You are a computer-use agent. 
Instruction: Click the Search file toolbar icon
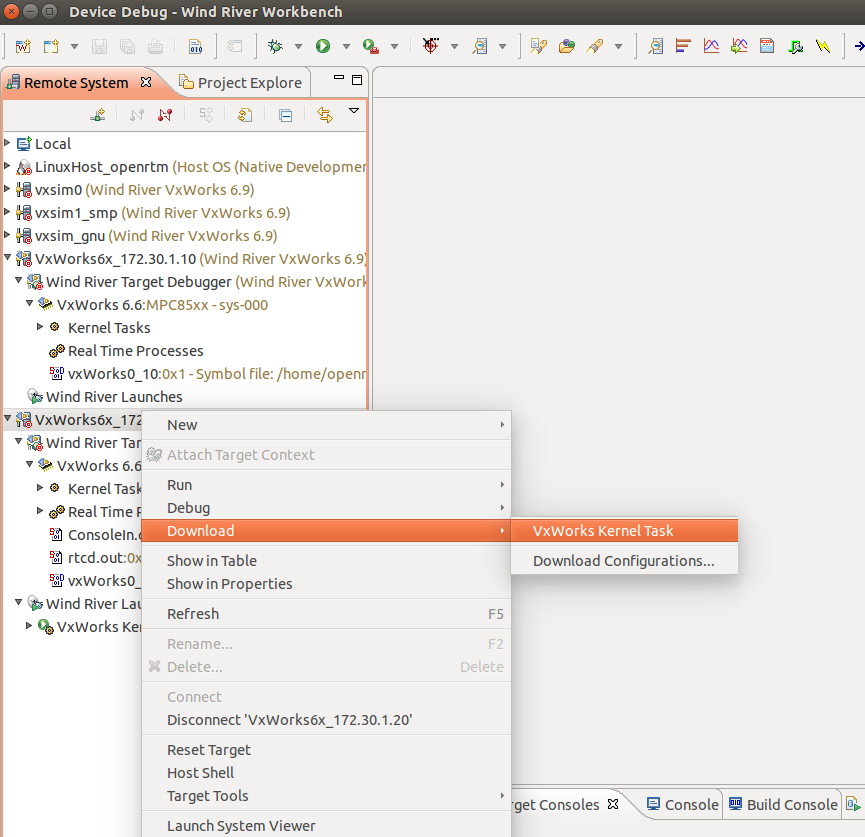point(480,46)
